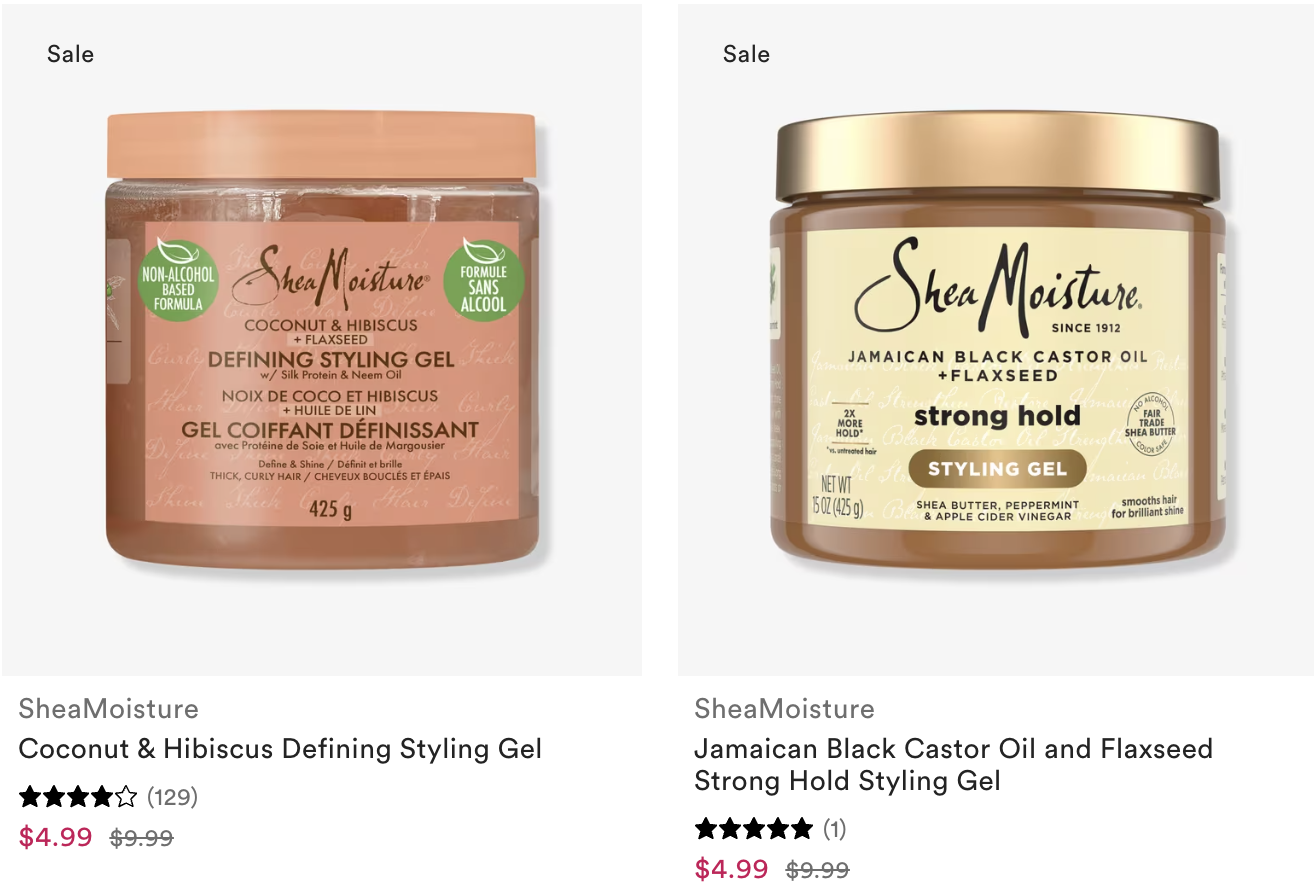Click the gold lid of the Jamaican Black Castor jar
The height and width of the screenshot is (884, 1314).
pyautogui.click(x=997, y=157)
